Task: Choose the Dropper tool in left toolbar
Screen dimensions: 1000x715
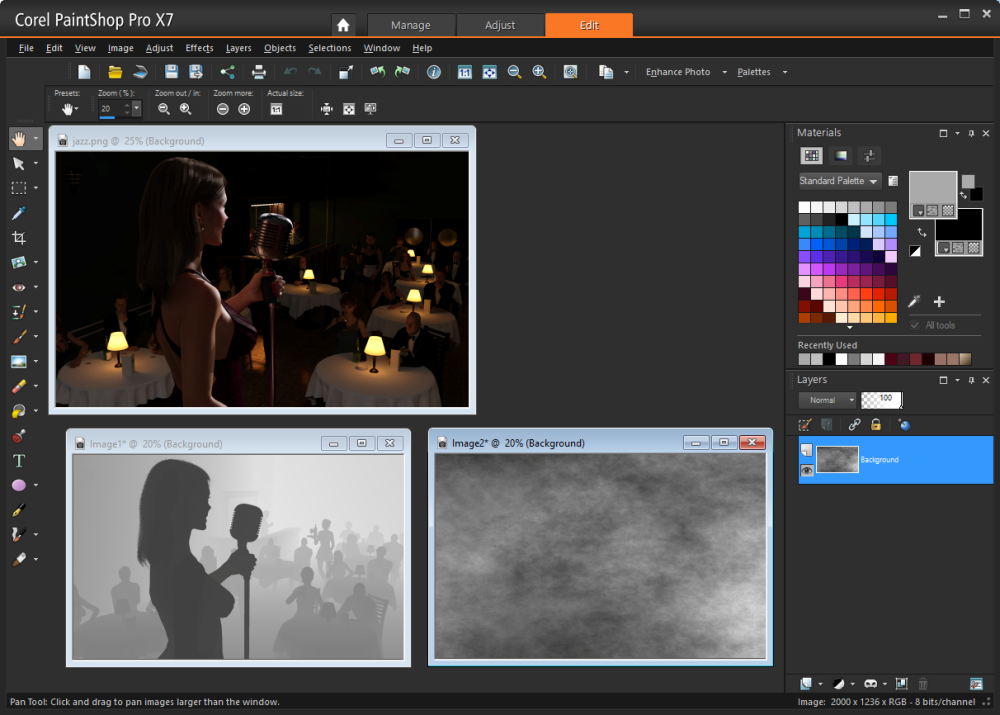Action: click(x=19, y=213)
